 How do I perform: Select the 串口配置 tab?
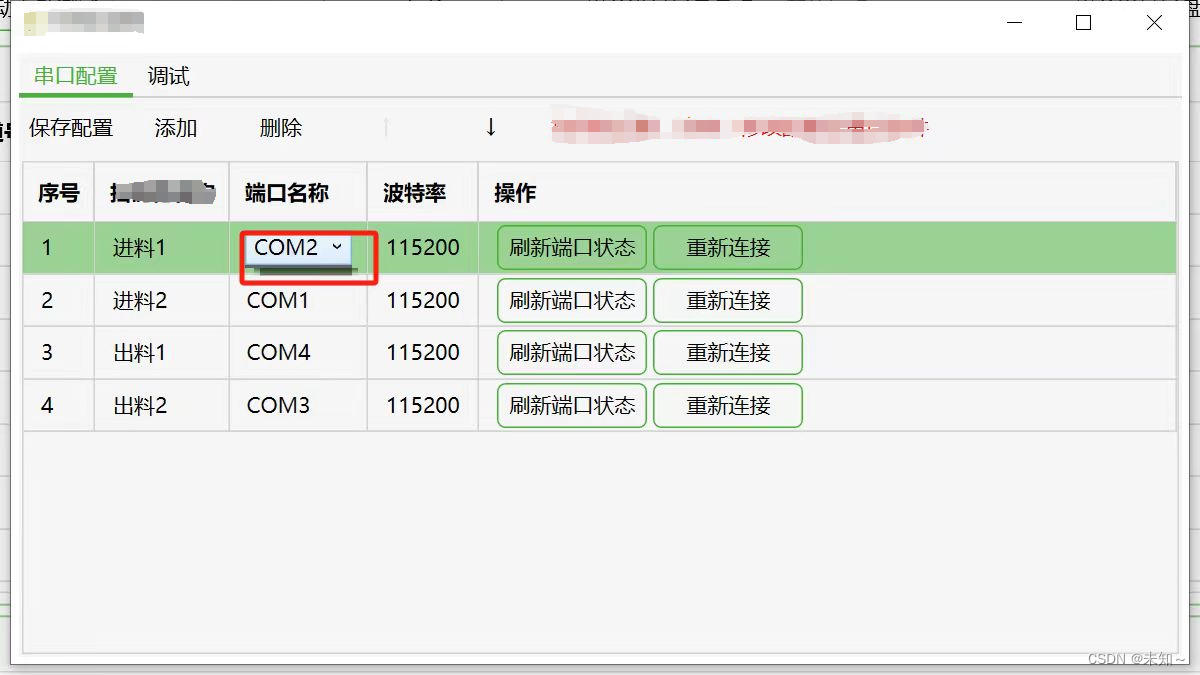(76, 76)
